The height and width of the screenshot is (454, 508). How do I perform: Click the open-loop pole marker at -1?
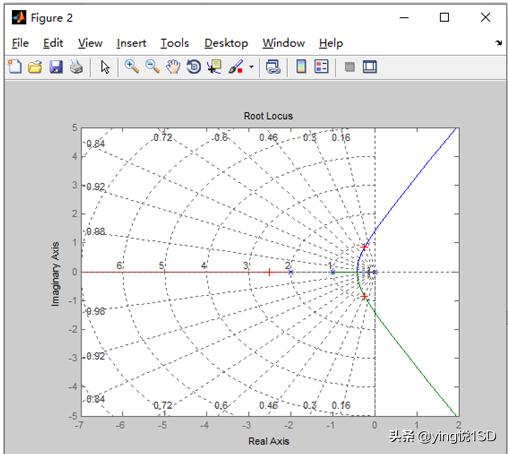tap(333, 272)
